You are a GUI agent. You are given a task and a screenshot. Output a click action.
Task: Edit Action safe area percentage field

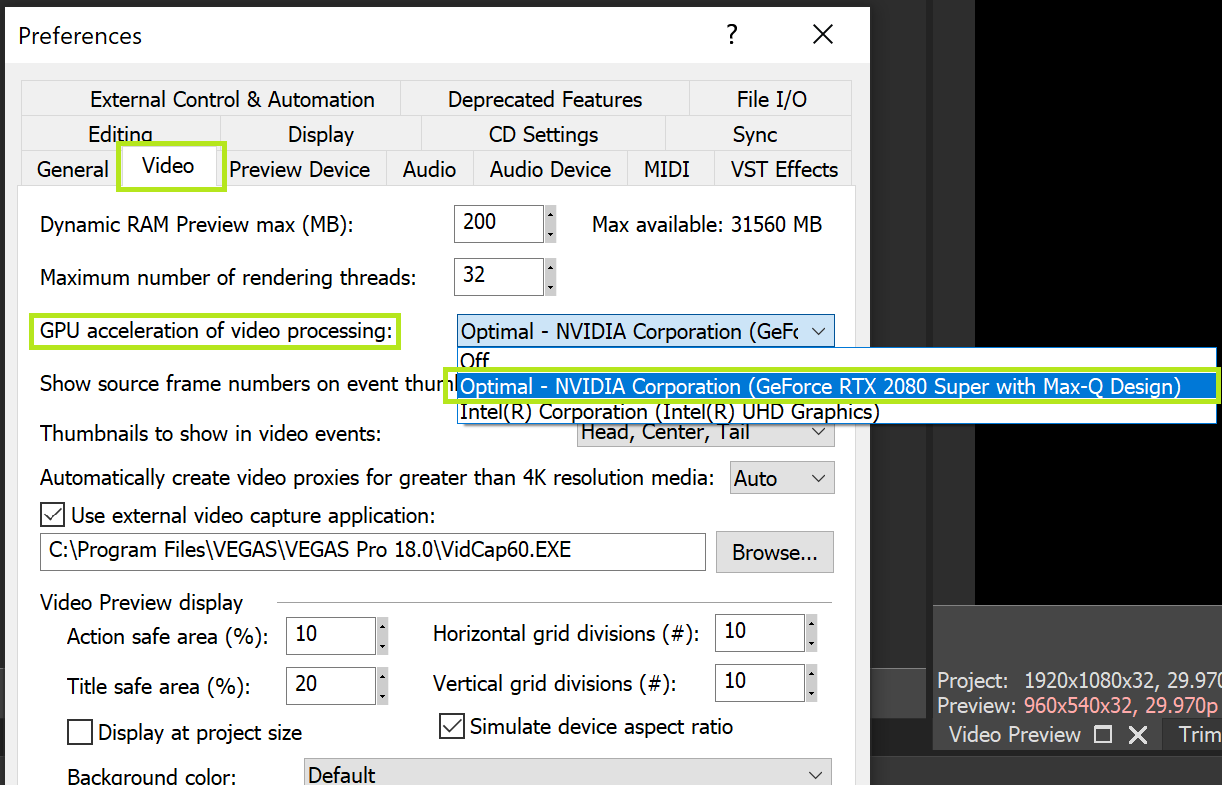click(x=331, y=635)
